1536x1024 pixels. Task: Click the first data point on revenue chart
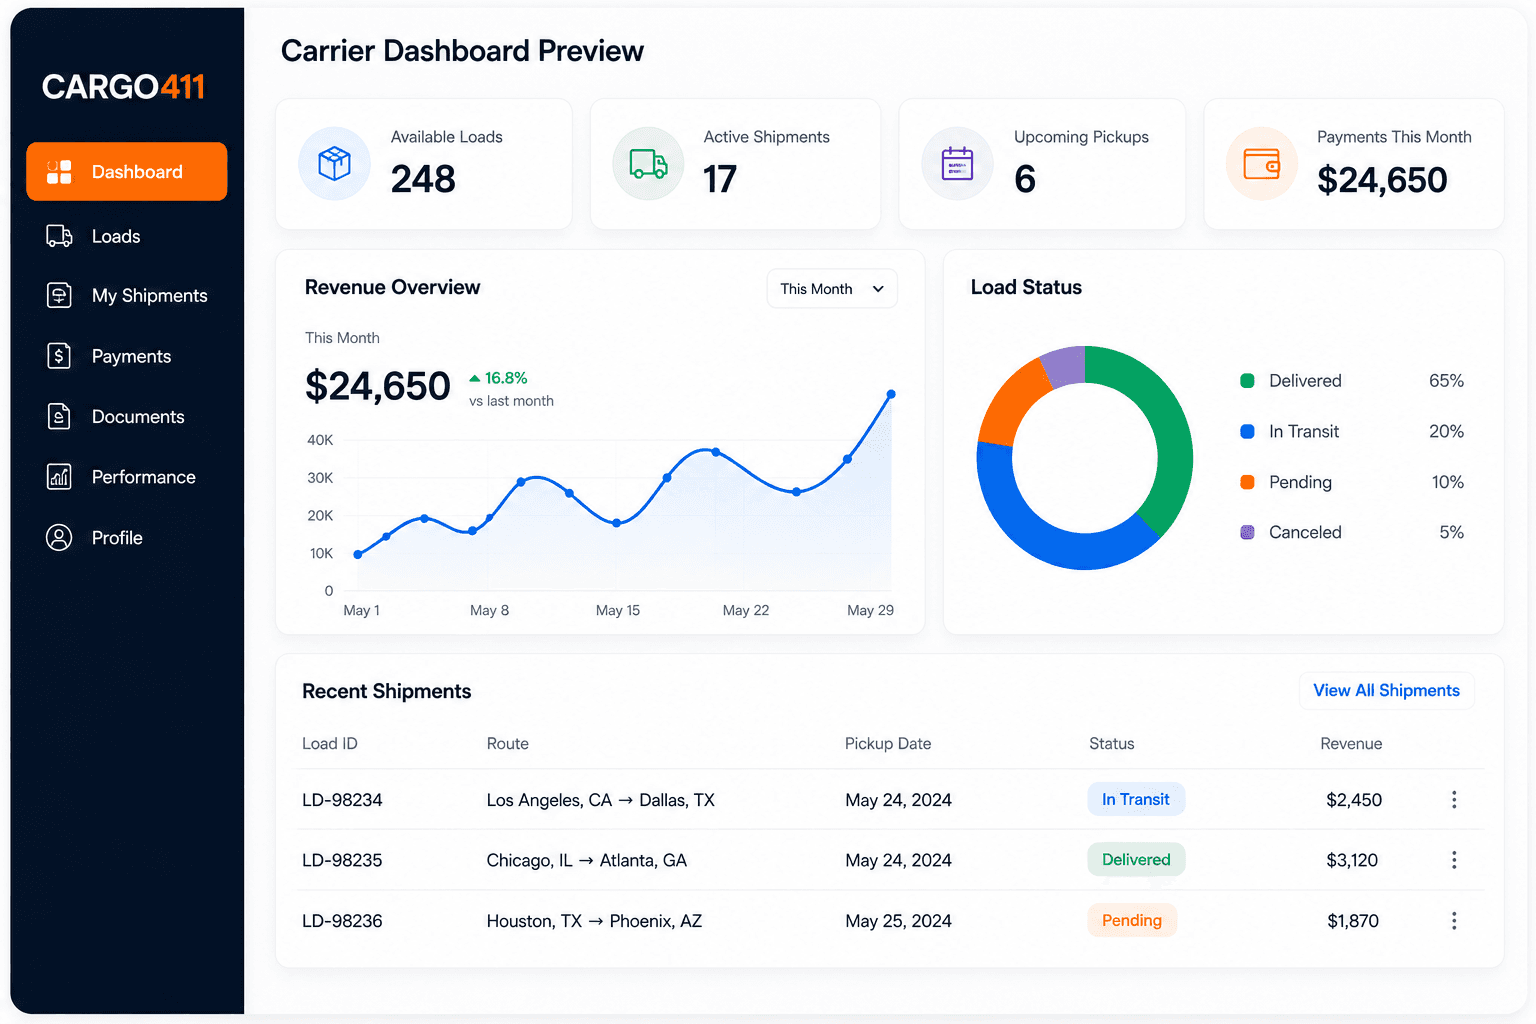pos(358,554)
